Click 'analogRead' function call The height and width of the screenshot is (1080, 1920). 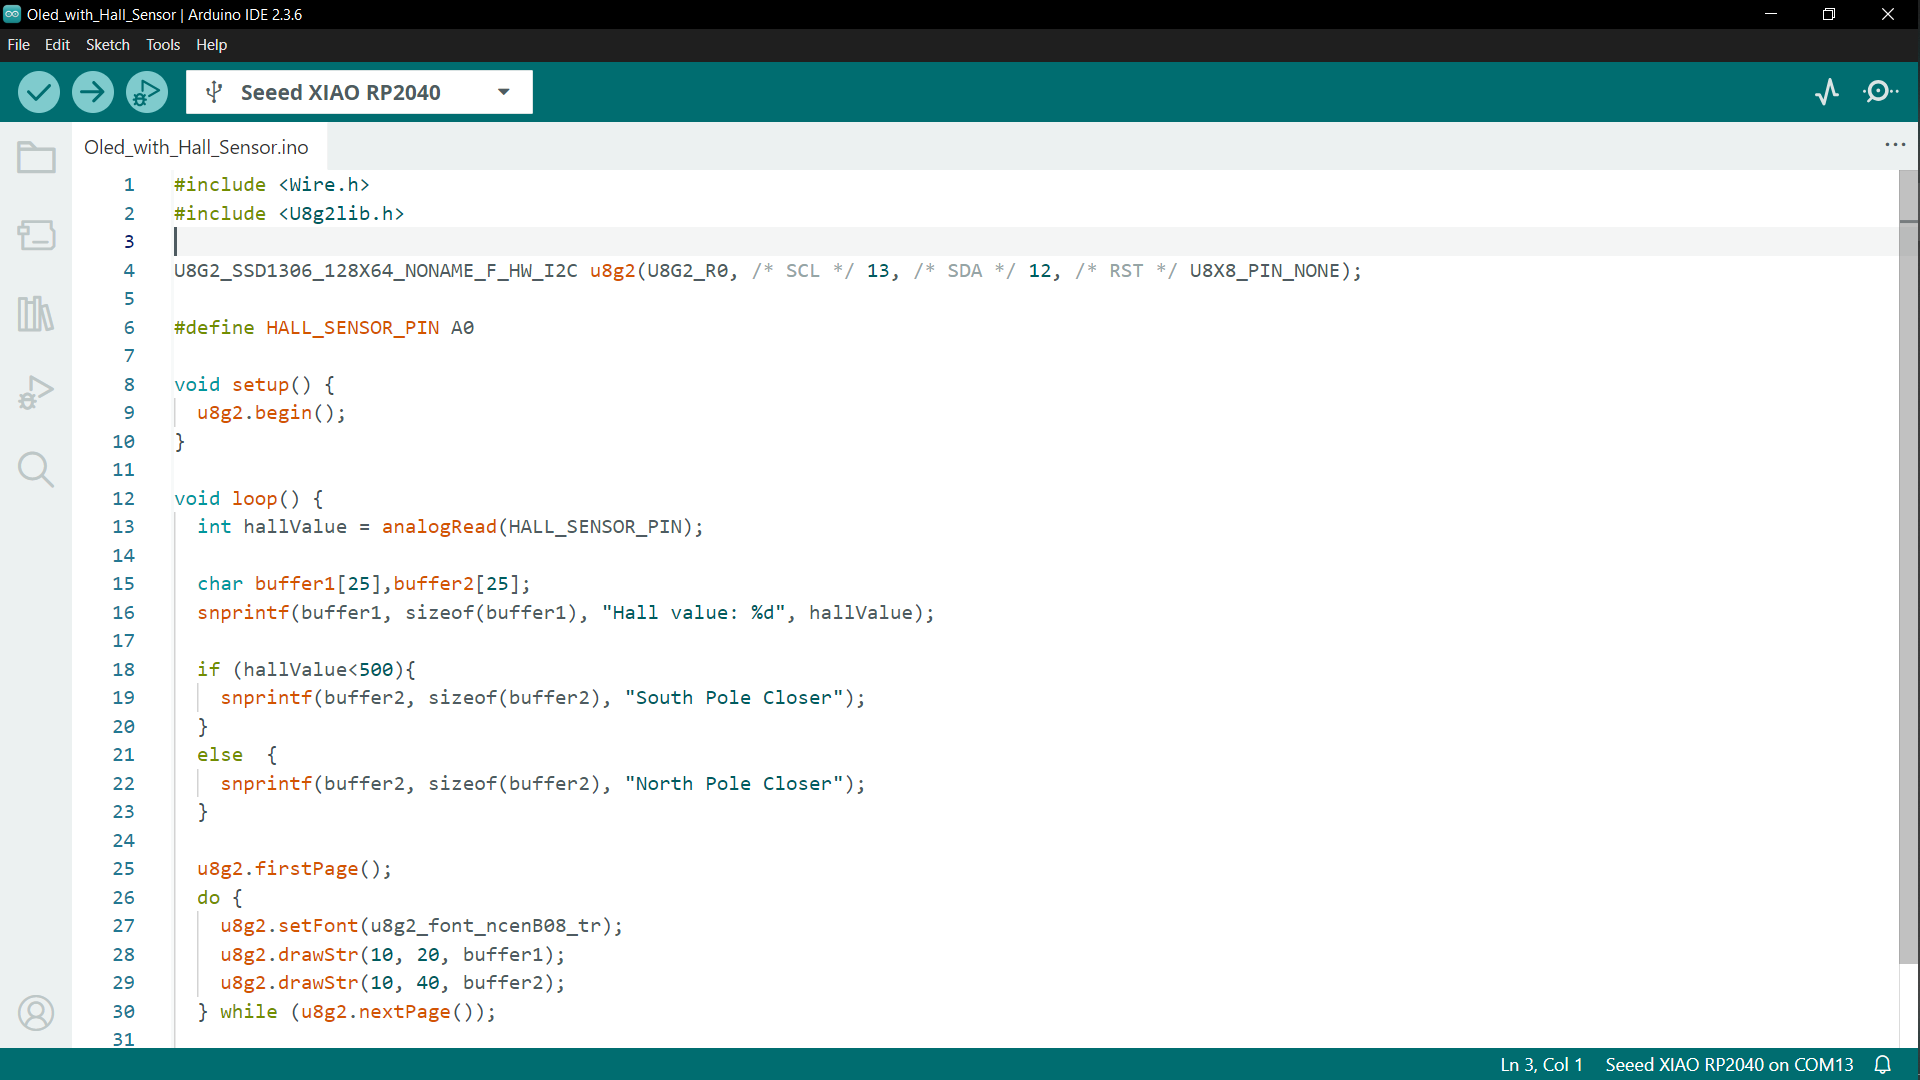(x=439, y=527)
